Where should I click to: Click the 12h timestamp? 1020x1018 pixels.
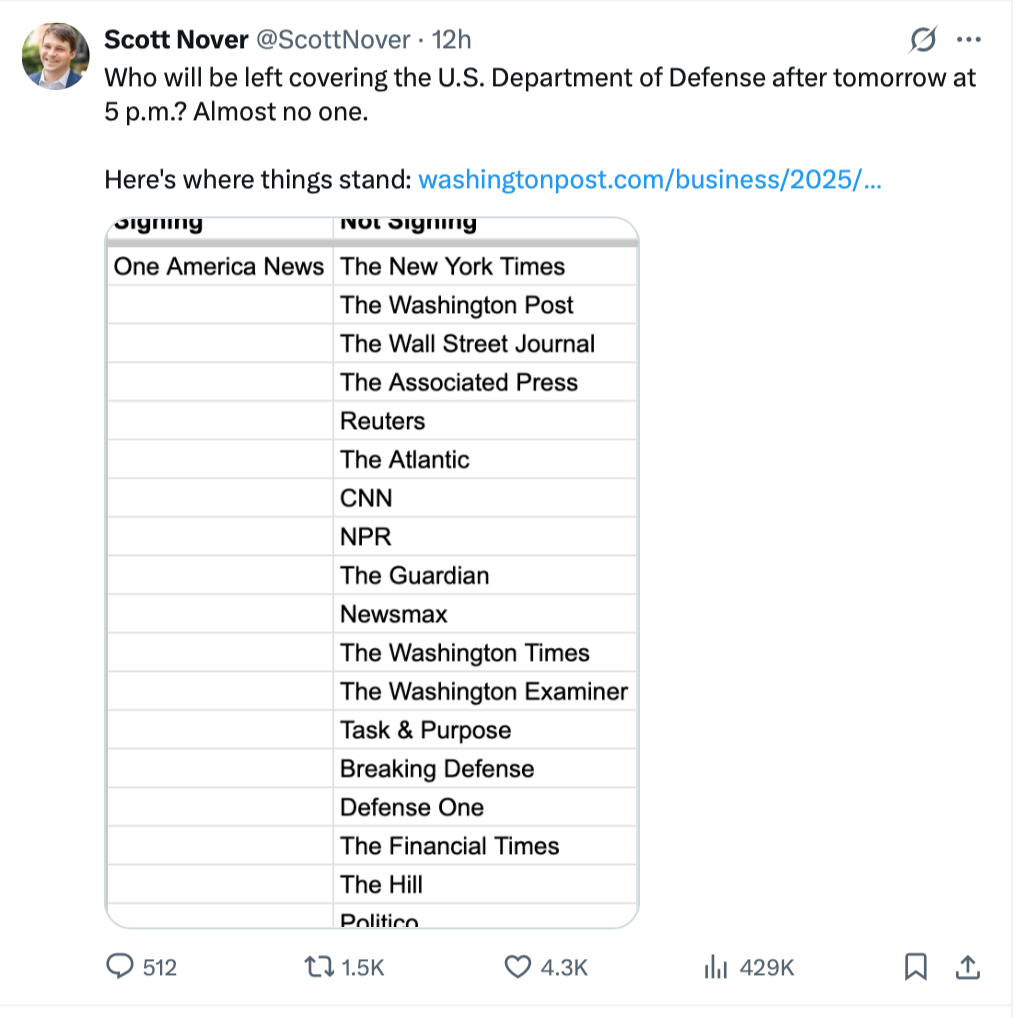(x=451, y=40)
